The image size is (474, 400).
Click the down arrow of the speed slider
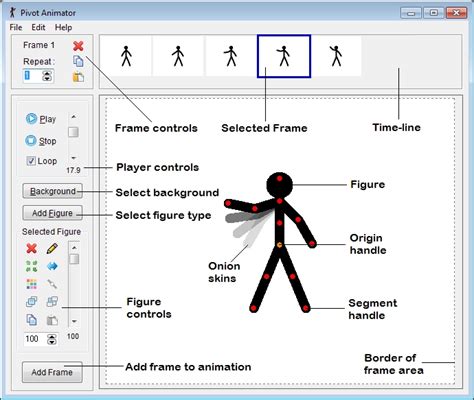[x=73, y=158]
